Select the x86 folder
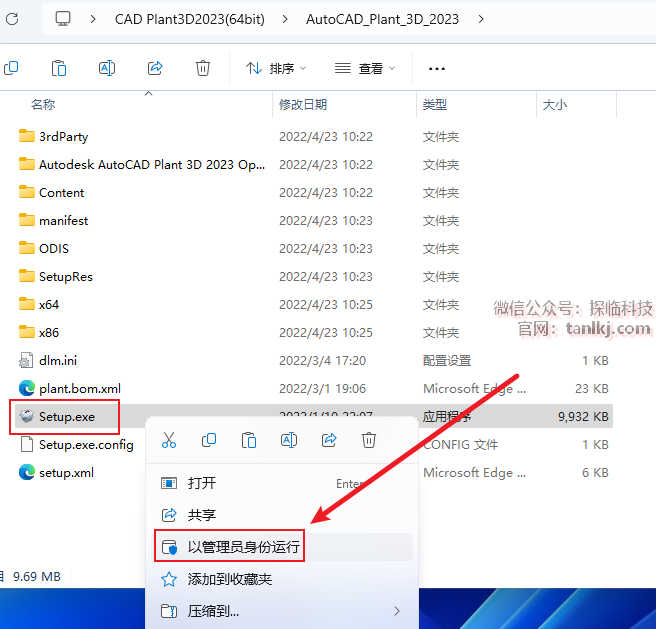656x629 pixels. pos(49,333)
